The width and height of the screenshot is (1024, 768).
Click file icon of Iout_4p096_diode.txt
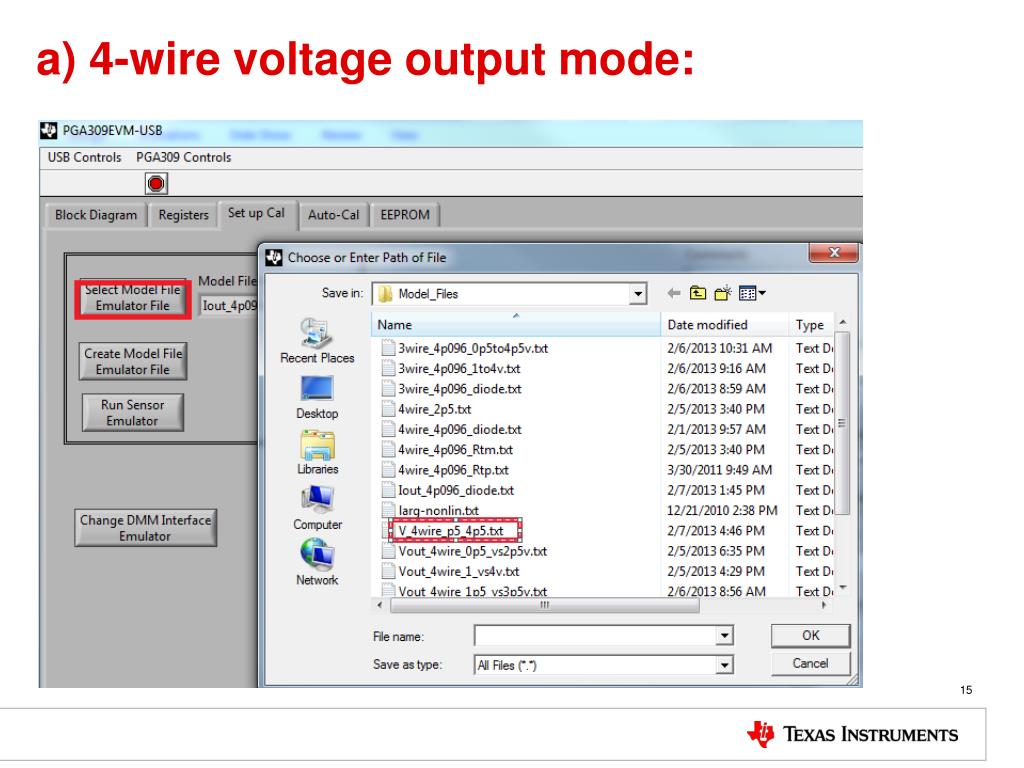coord(389,490)
